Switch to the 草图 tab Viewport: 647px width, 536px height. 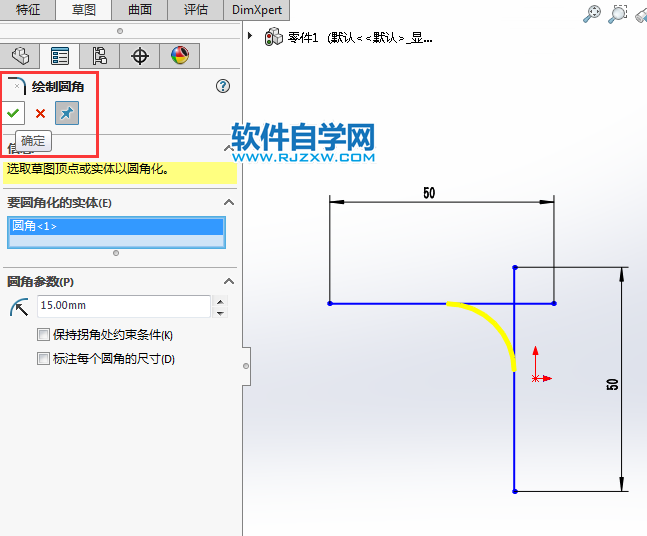coord(83,9)
